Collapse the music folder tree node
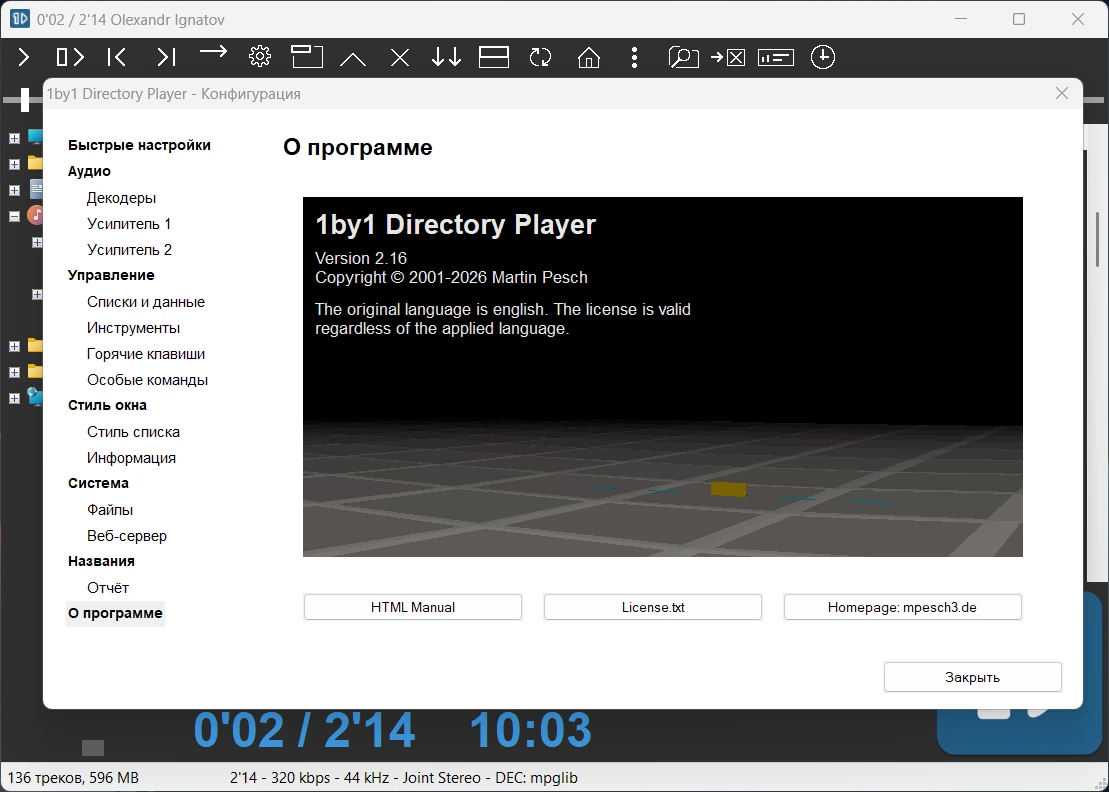Image resolution: width=1109 pixels, height=792 pixels. coord(14,216)
